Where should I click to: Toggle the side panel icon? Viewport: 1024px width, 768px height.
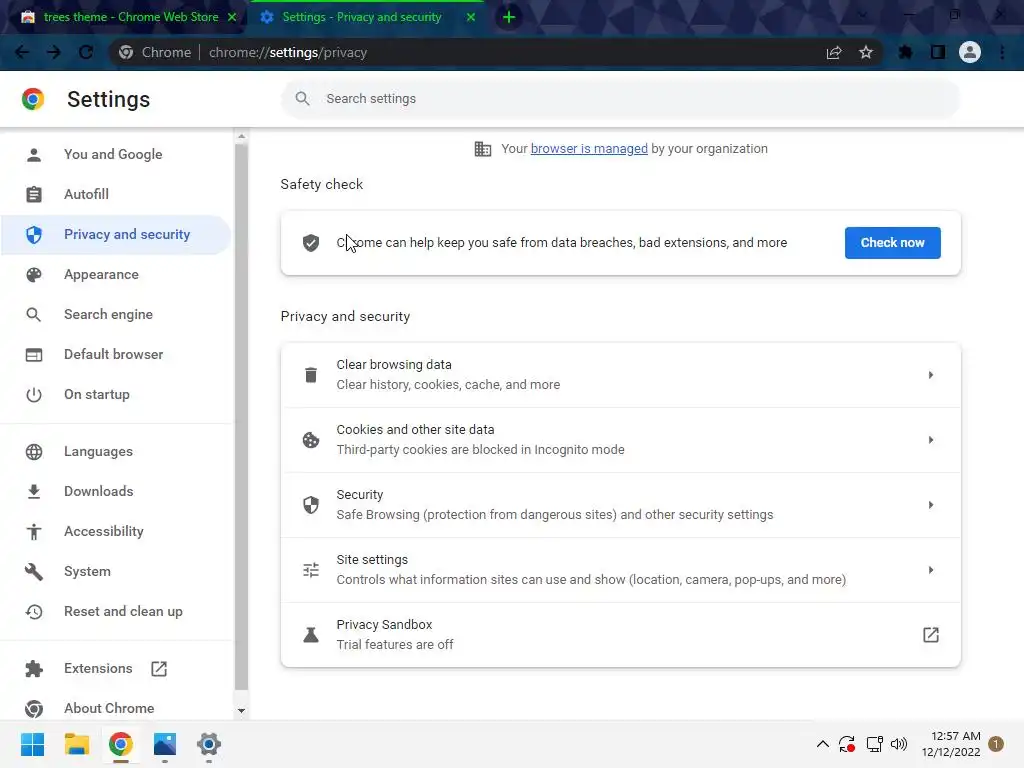(938, 52)
